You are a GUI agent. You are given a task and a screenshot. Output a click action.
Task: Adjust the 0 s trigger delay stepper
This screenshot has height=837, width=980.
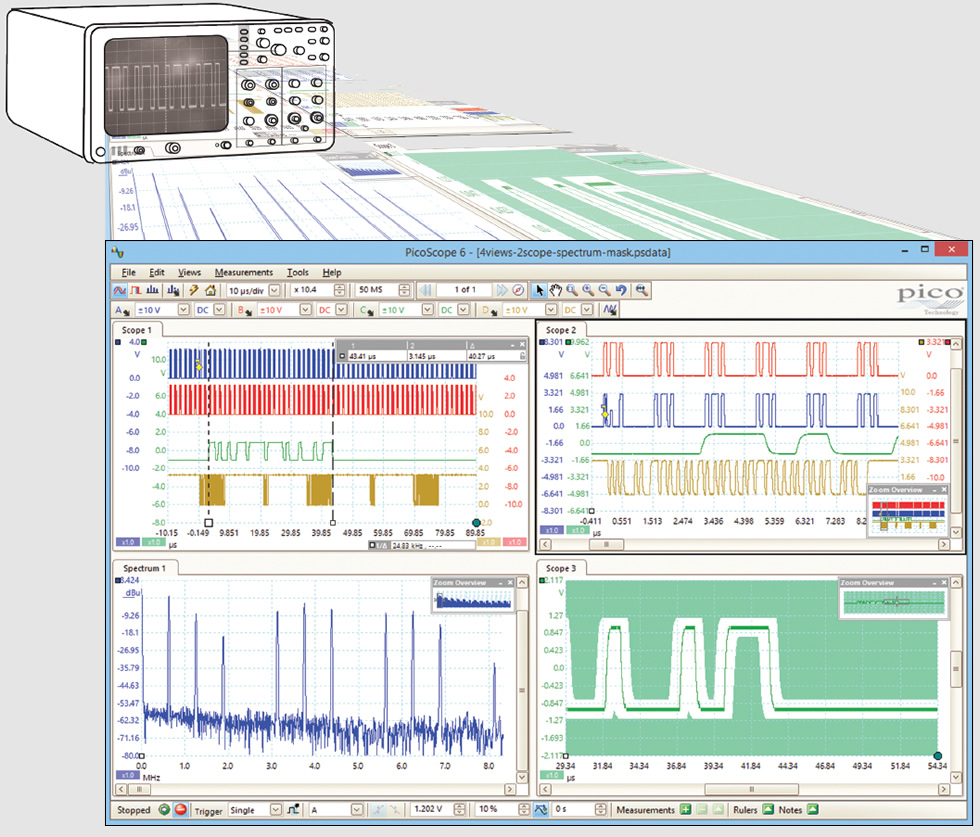pyautogui.click(x=600, y=809)
